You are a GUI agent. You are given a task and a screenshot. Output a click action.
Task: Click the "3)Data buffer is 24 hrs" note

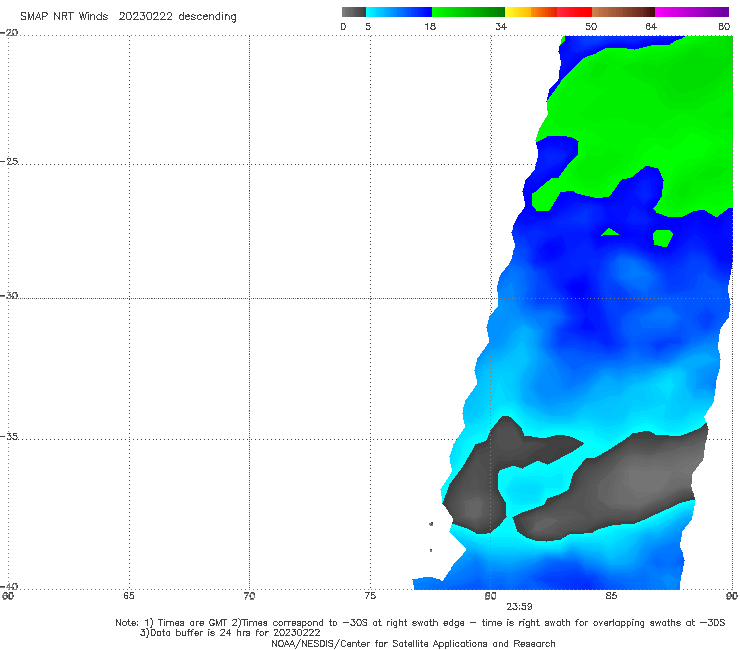[230, 633]
